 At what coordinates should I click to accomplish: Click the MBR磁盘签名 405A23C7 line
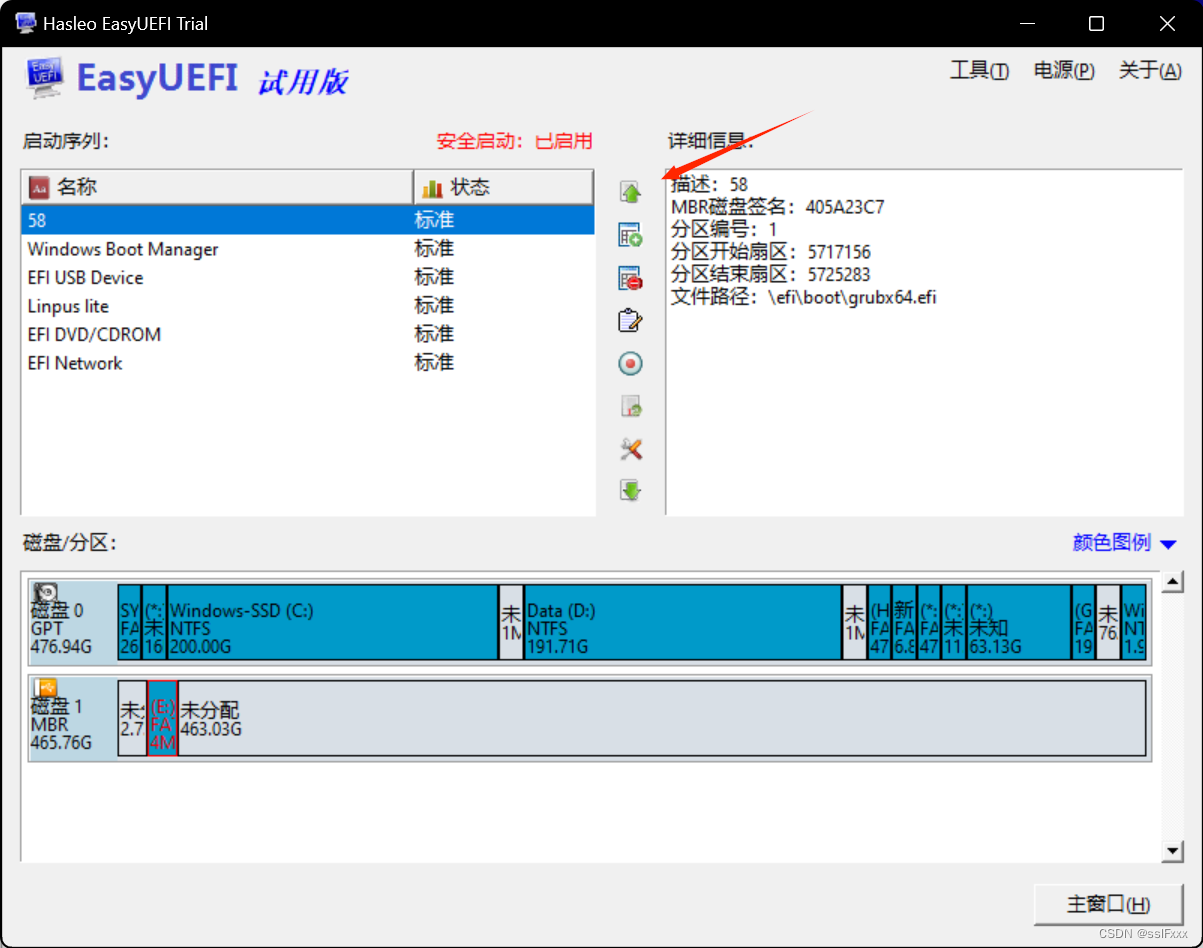click(x=778, y=208)
